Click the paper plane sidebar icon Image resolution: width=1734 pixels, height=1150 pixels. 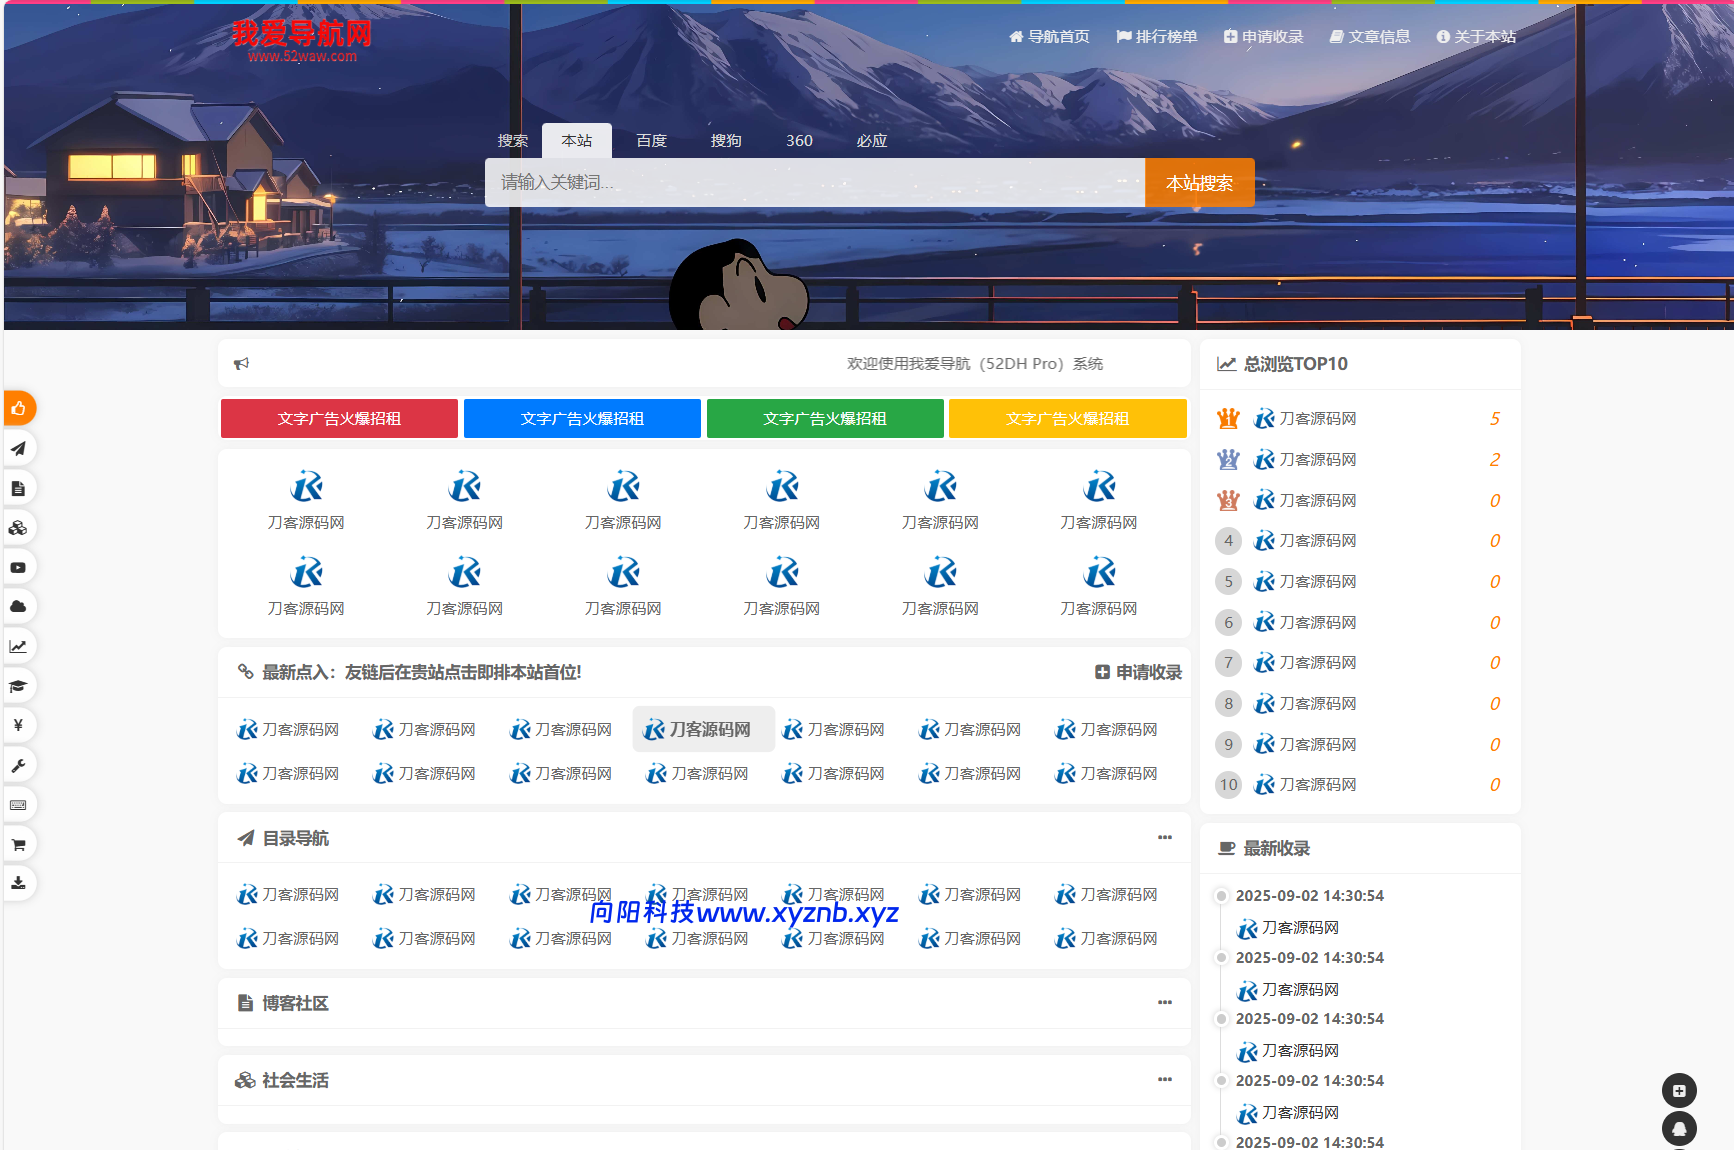pos(18,448)
